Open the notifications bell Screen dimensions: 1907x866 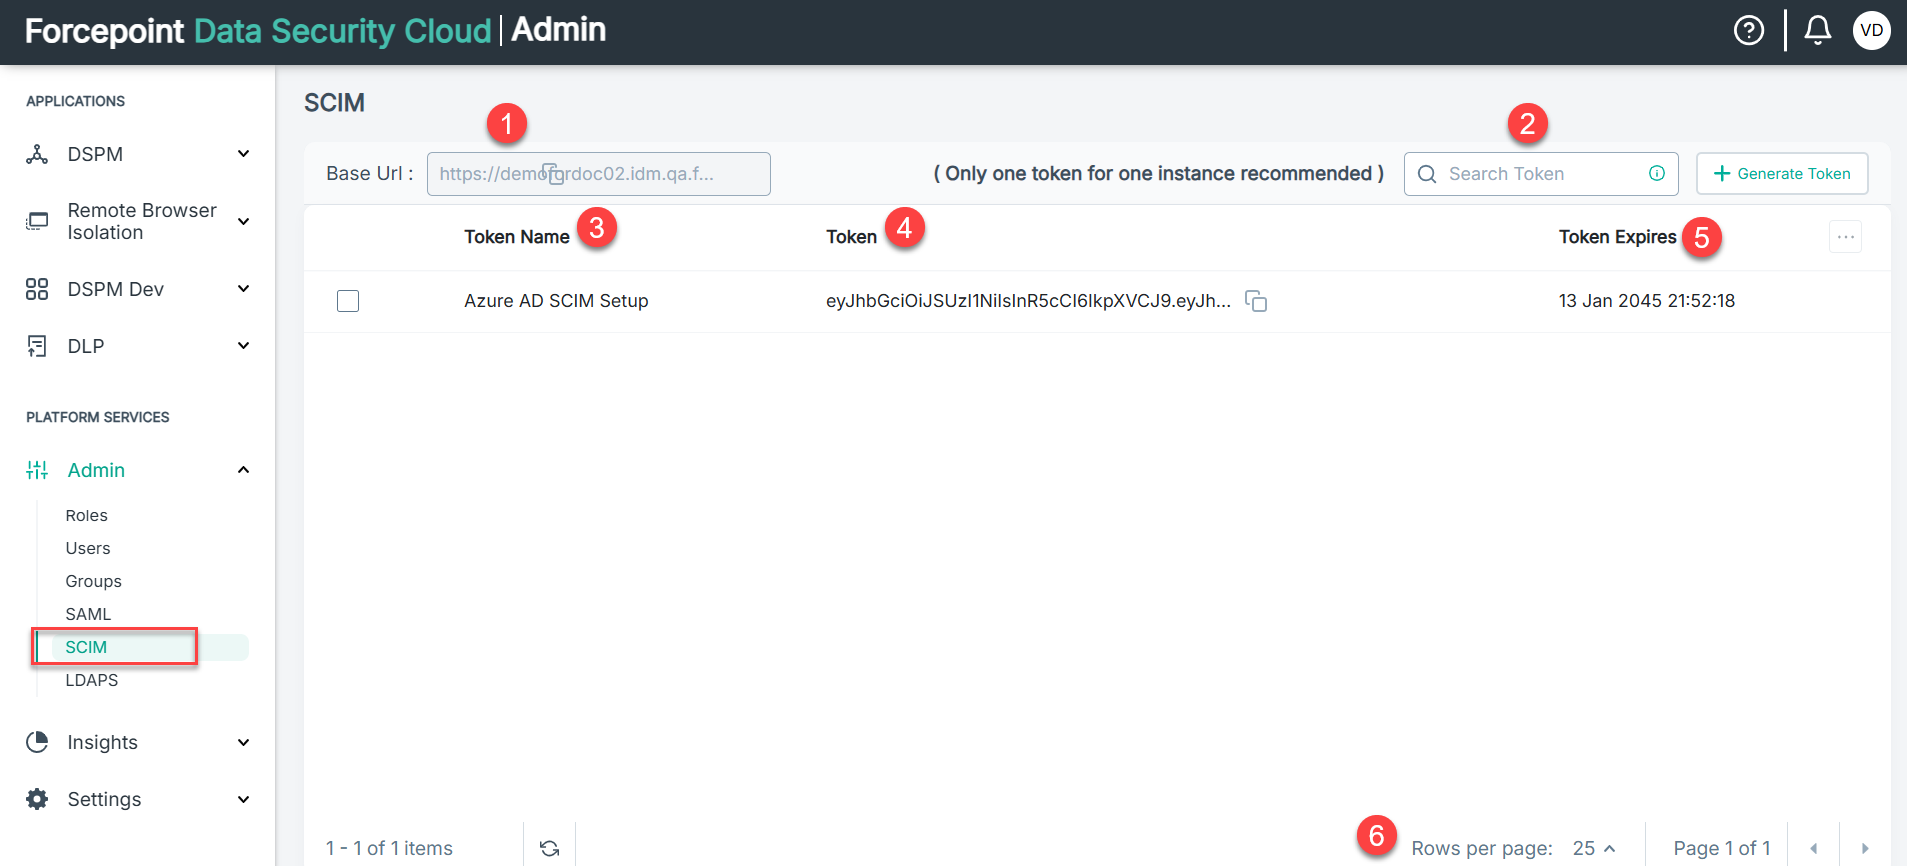1817,31
